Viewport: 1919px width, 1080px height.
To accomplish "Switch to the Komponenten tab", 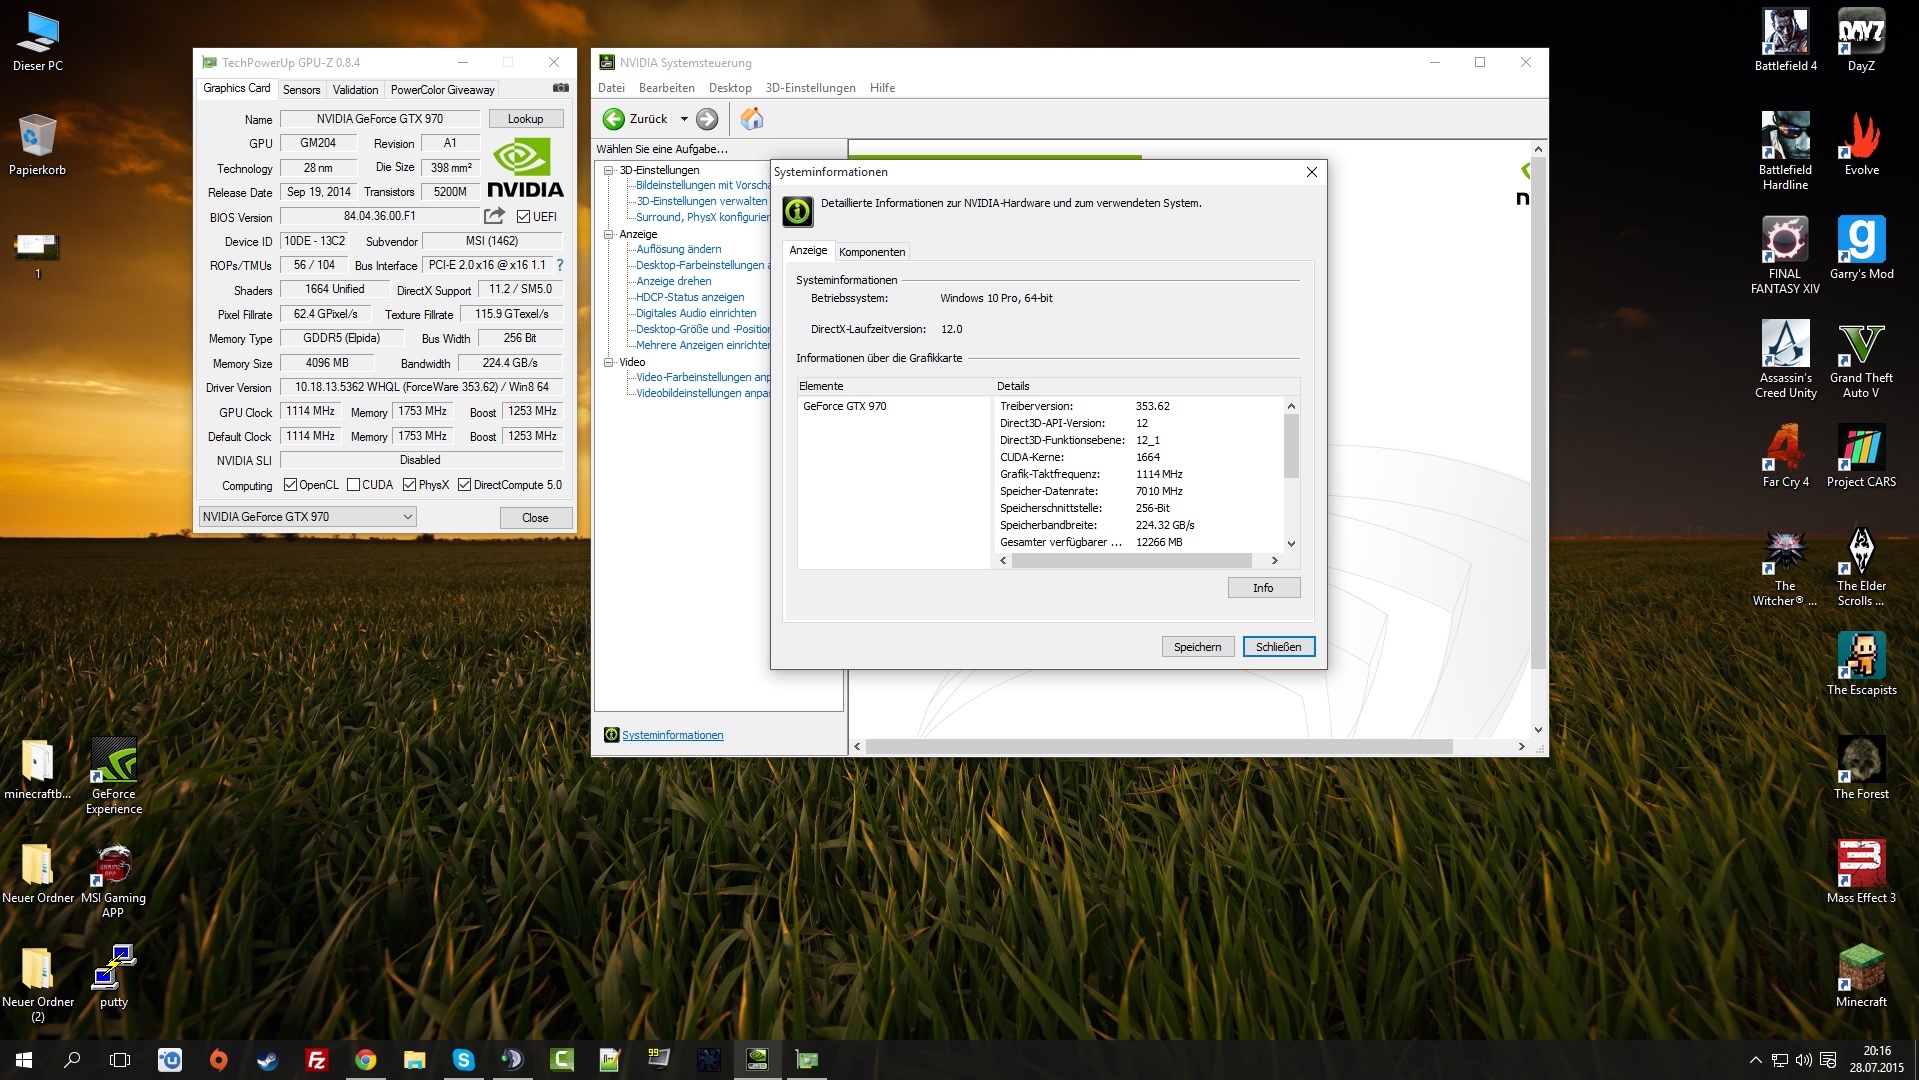I will (872, 252).
